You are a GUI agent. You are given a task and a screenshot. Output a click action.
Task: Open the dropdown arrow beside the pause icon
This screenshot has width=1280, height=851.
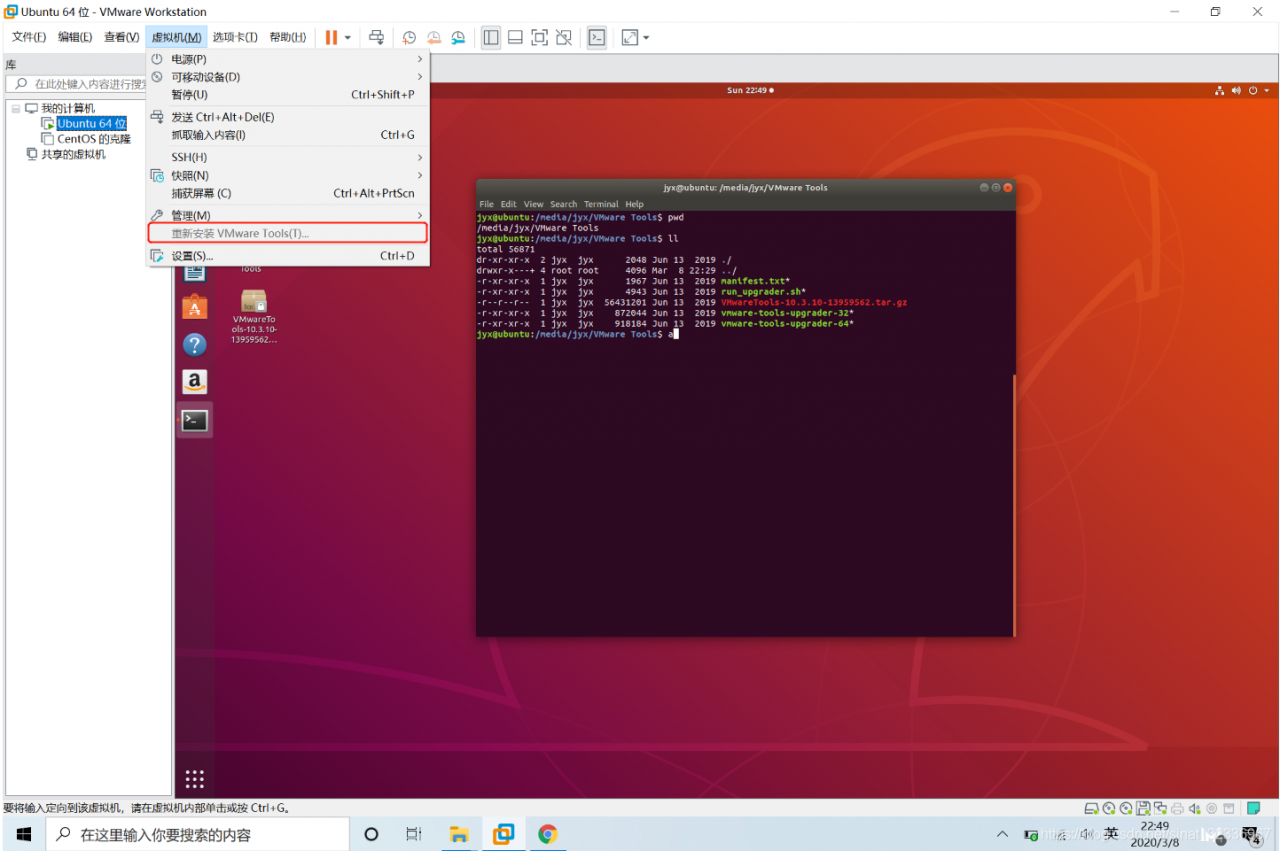(x=348, y=38)
